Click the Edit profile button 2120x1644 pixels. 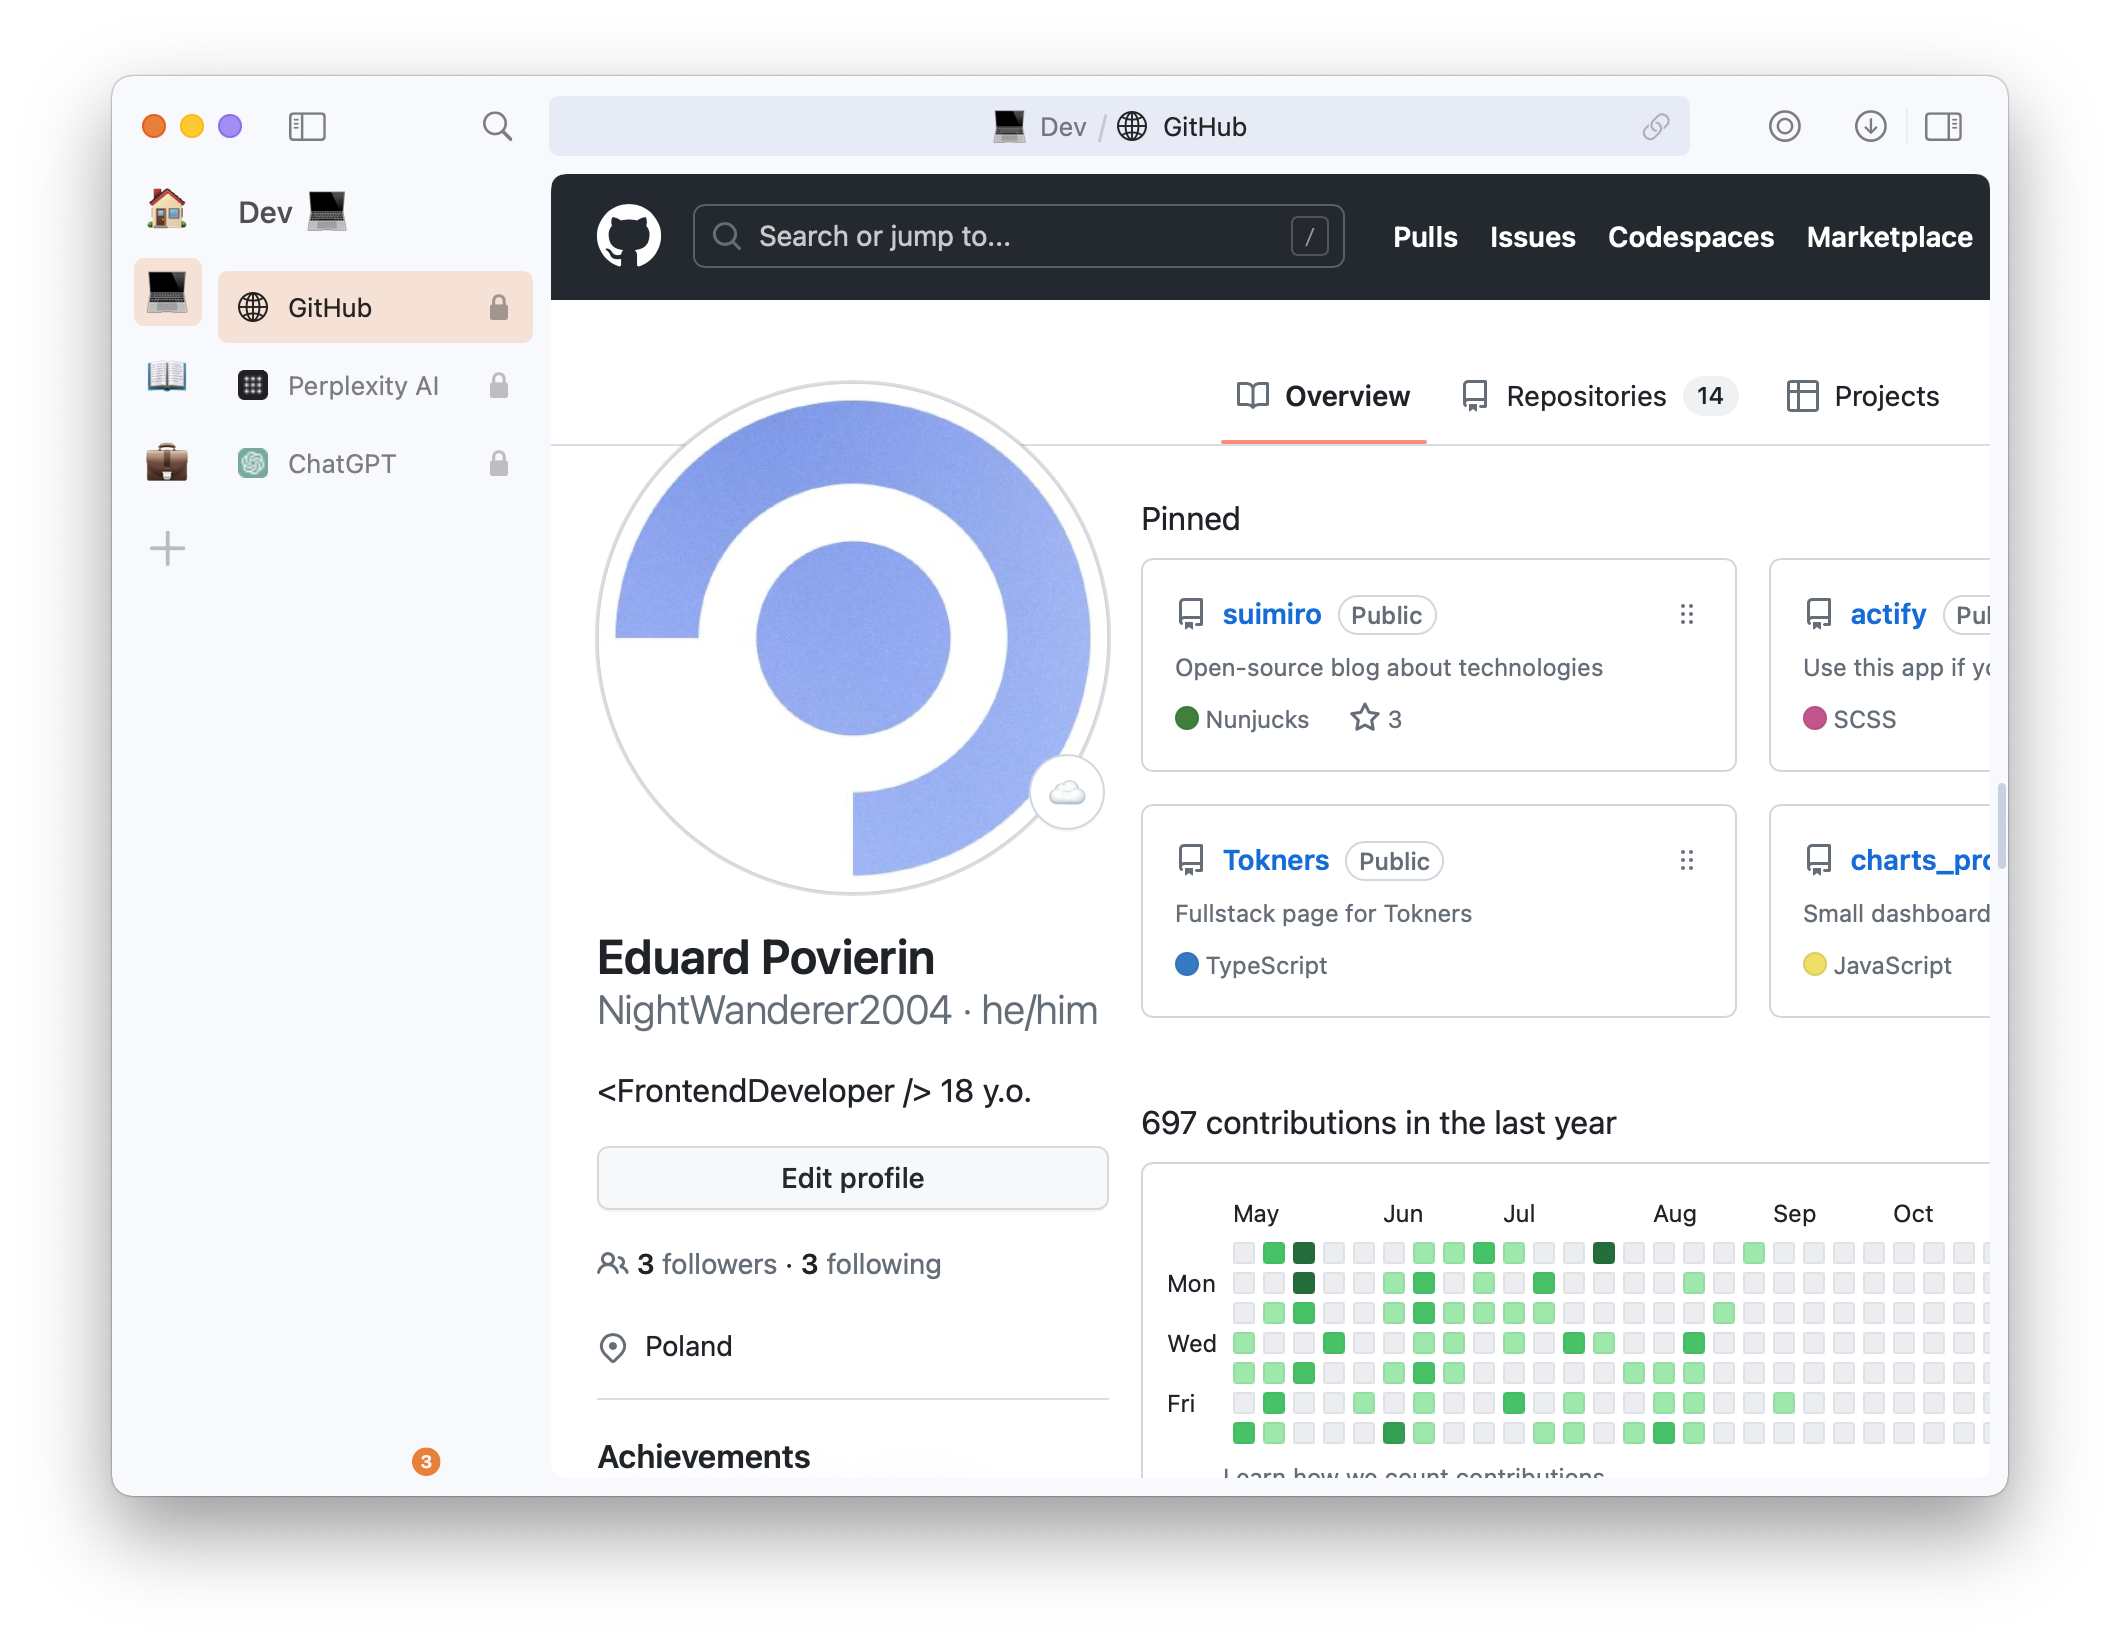point(852,1178)
